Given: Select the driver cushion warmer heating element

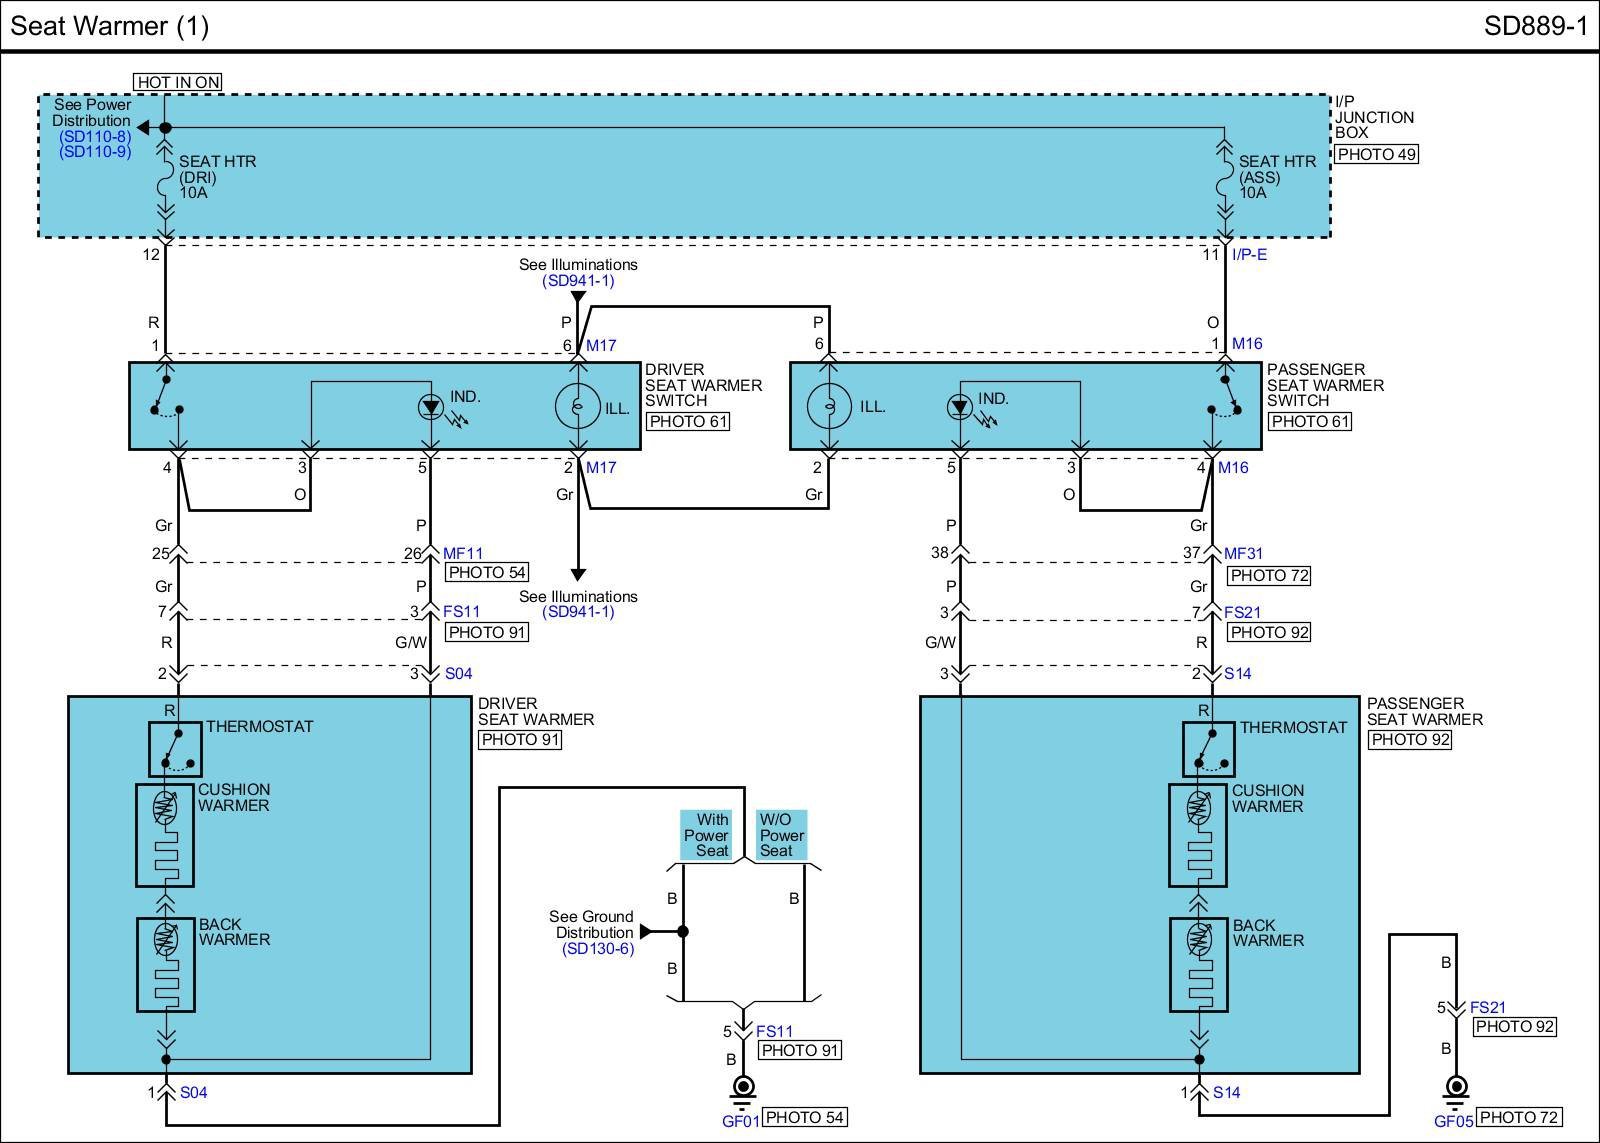Looking at the screenshot, I should [x=165, y=834].
